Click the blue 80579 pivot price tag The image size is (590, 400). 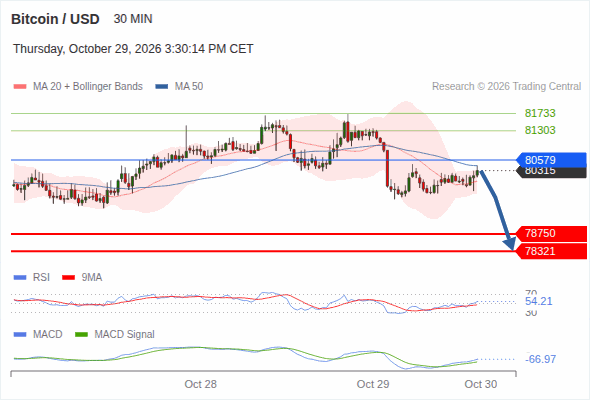[551, 160]
